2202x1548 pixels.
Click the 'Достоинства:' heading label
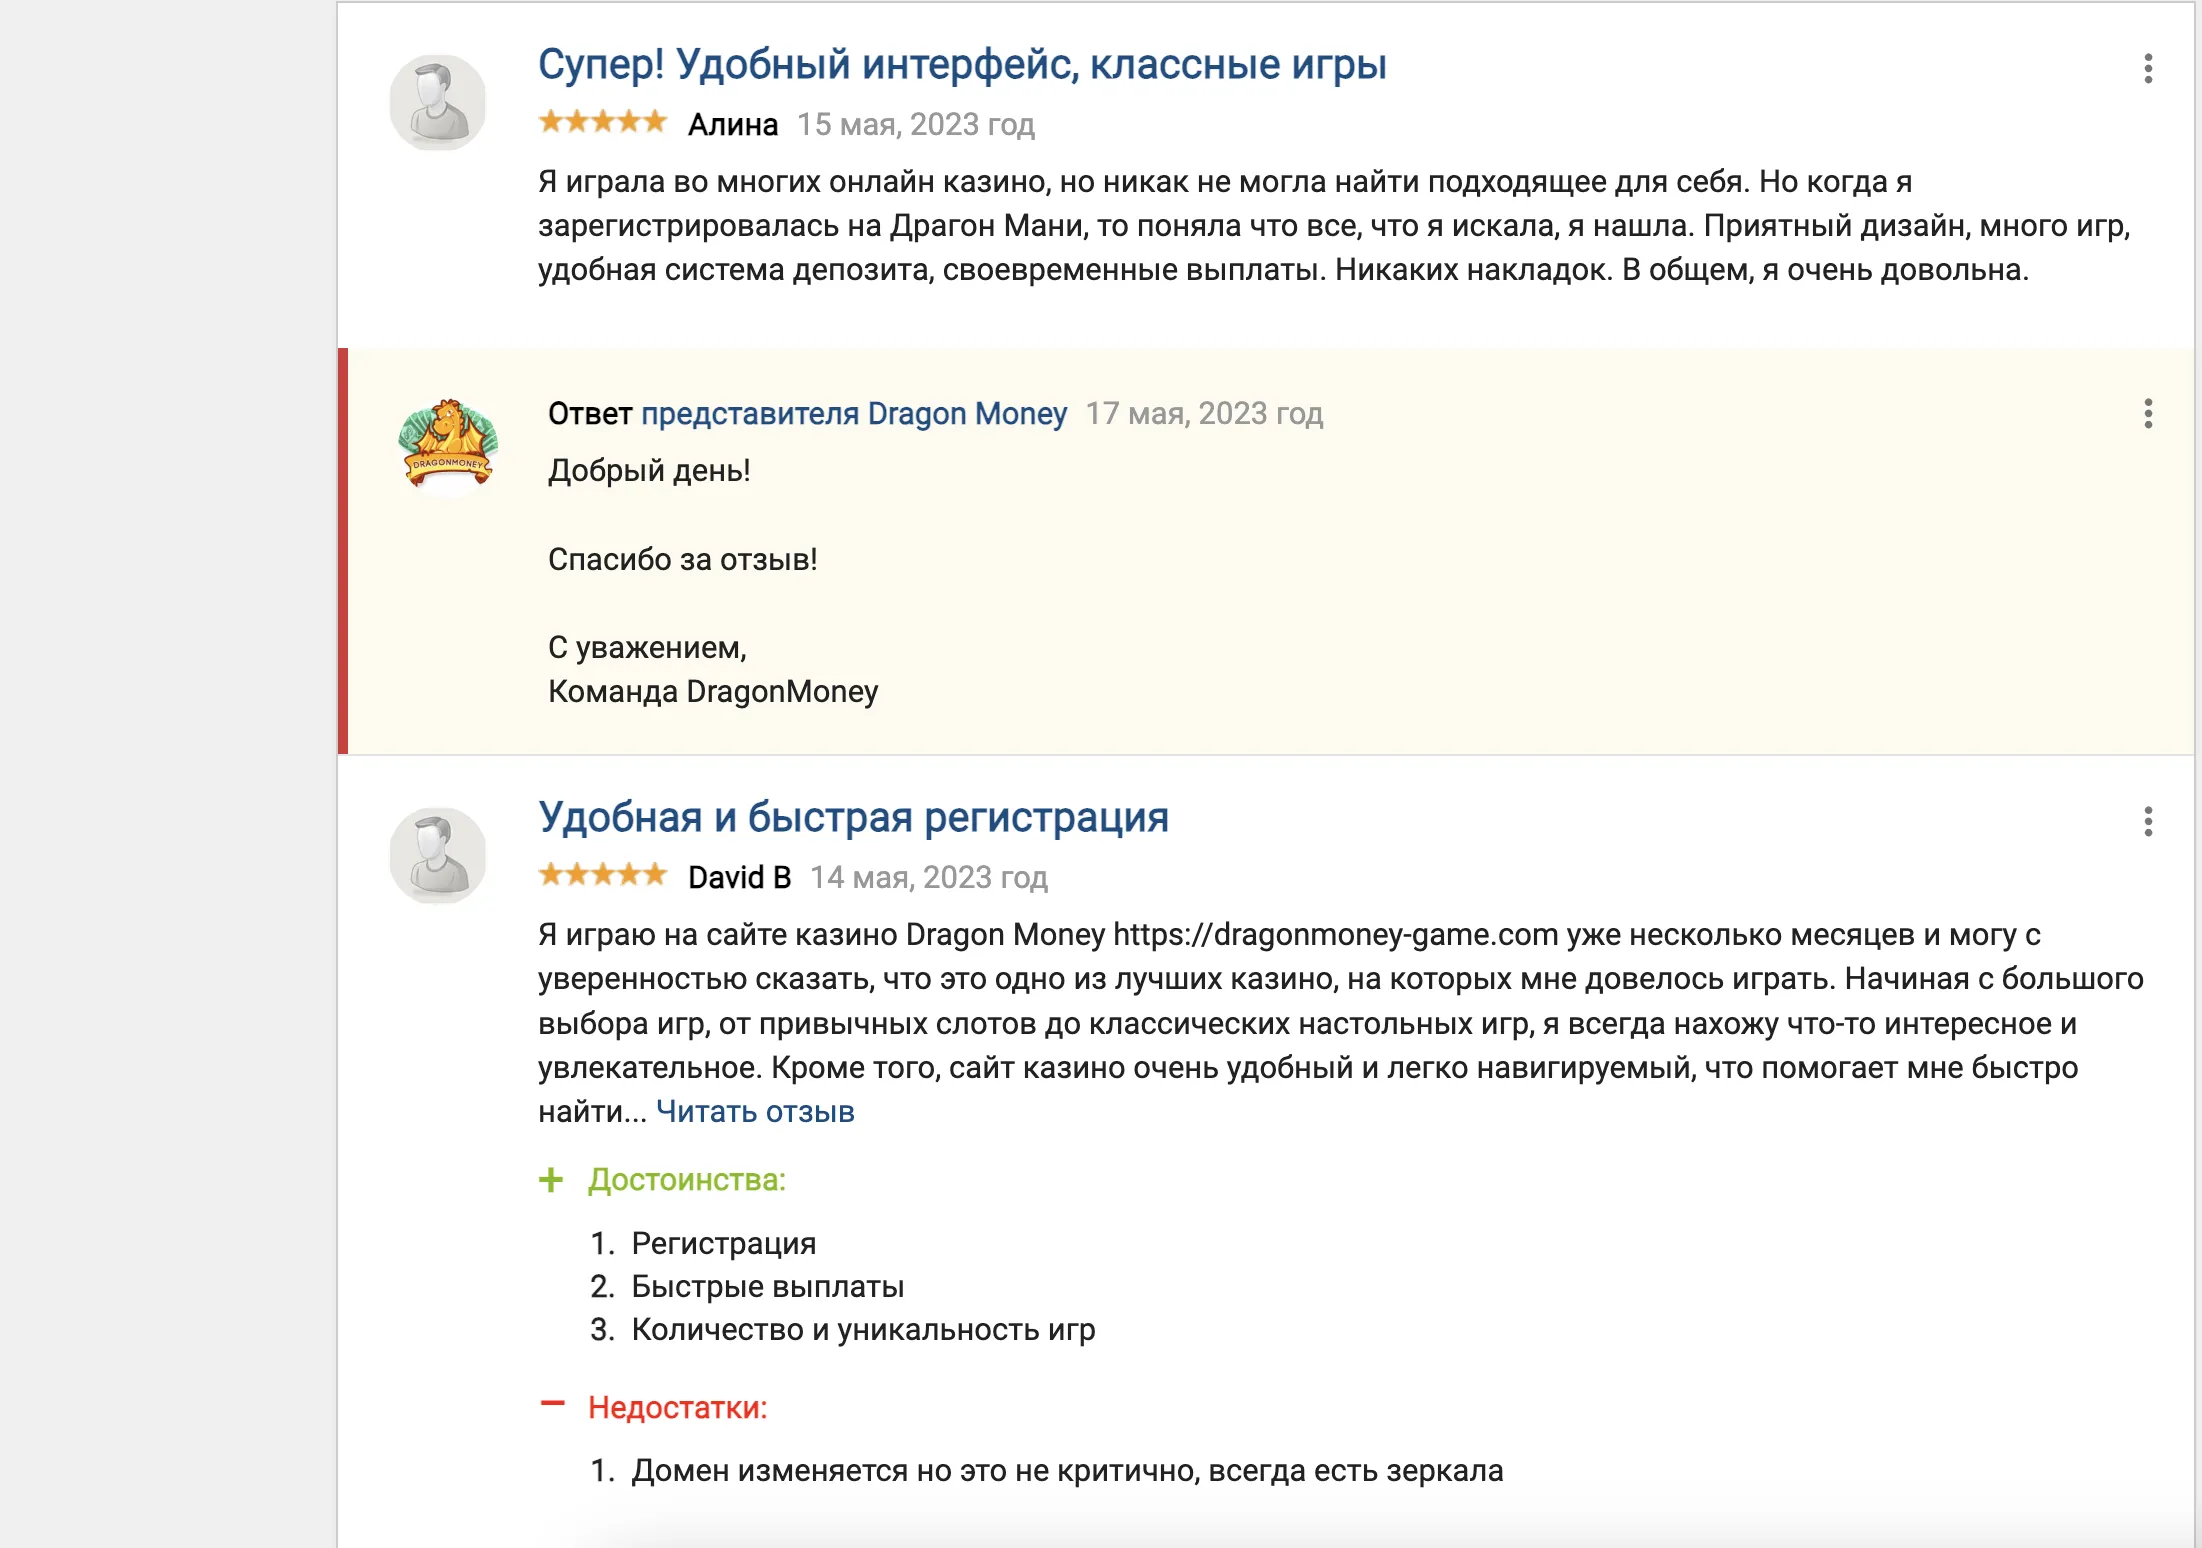click(687, 1180)
